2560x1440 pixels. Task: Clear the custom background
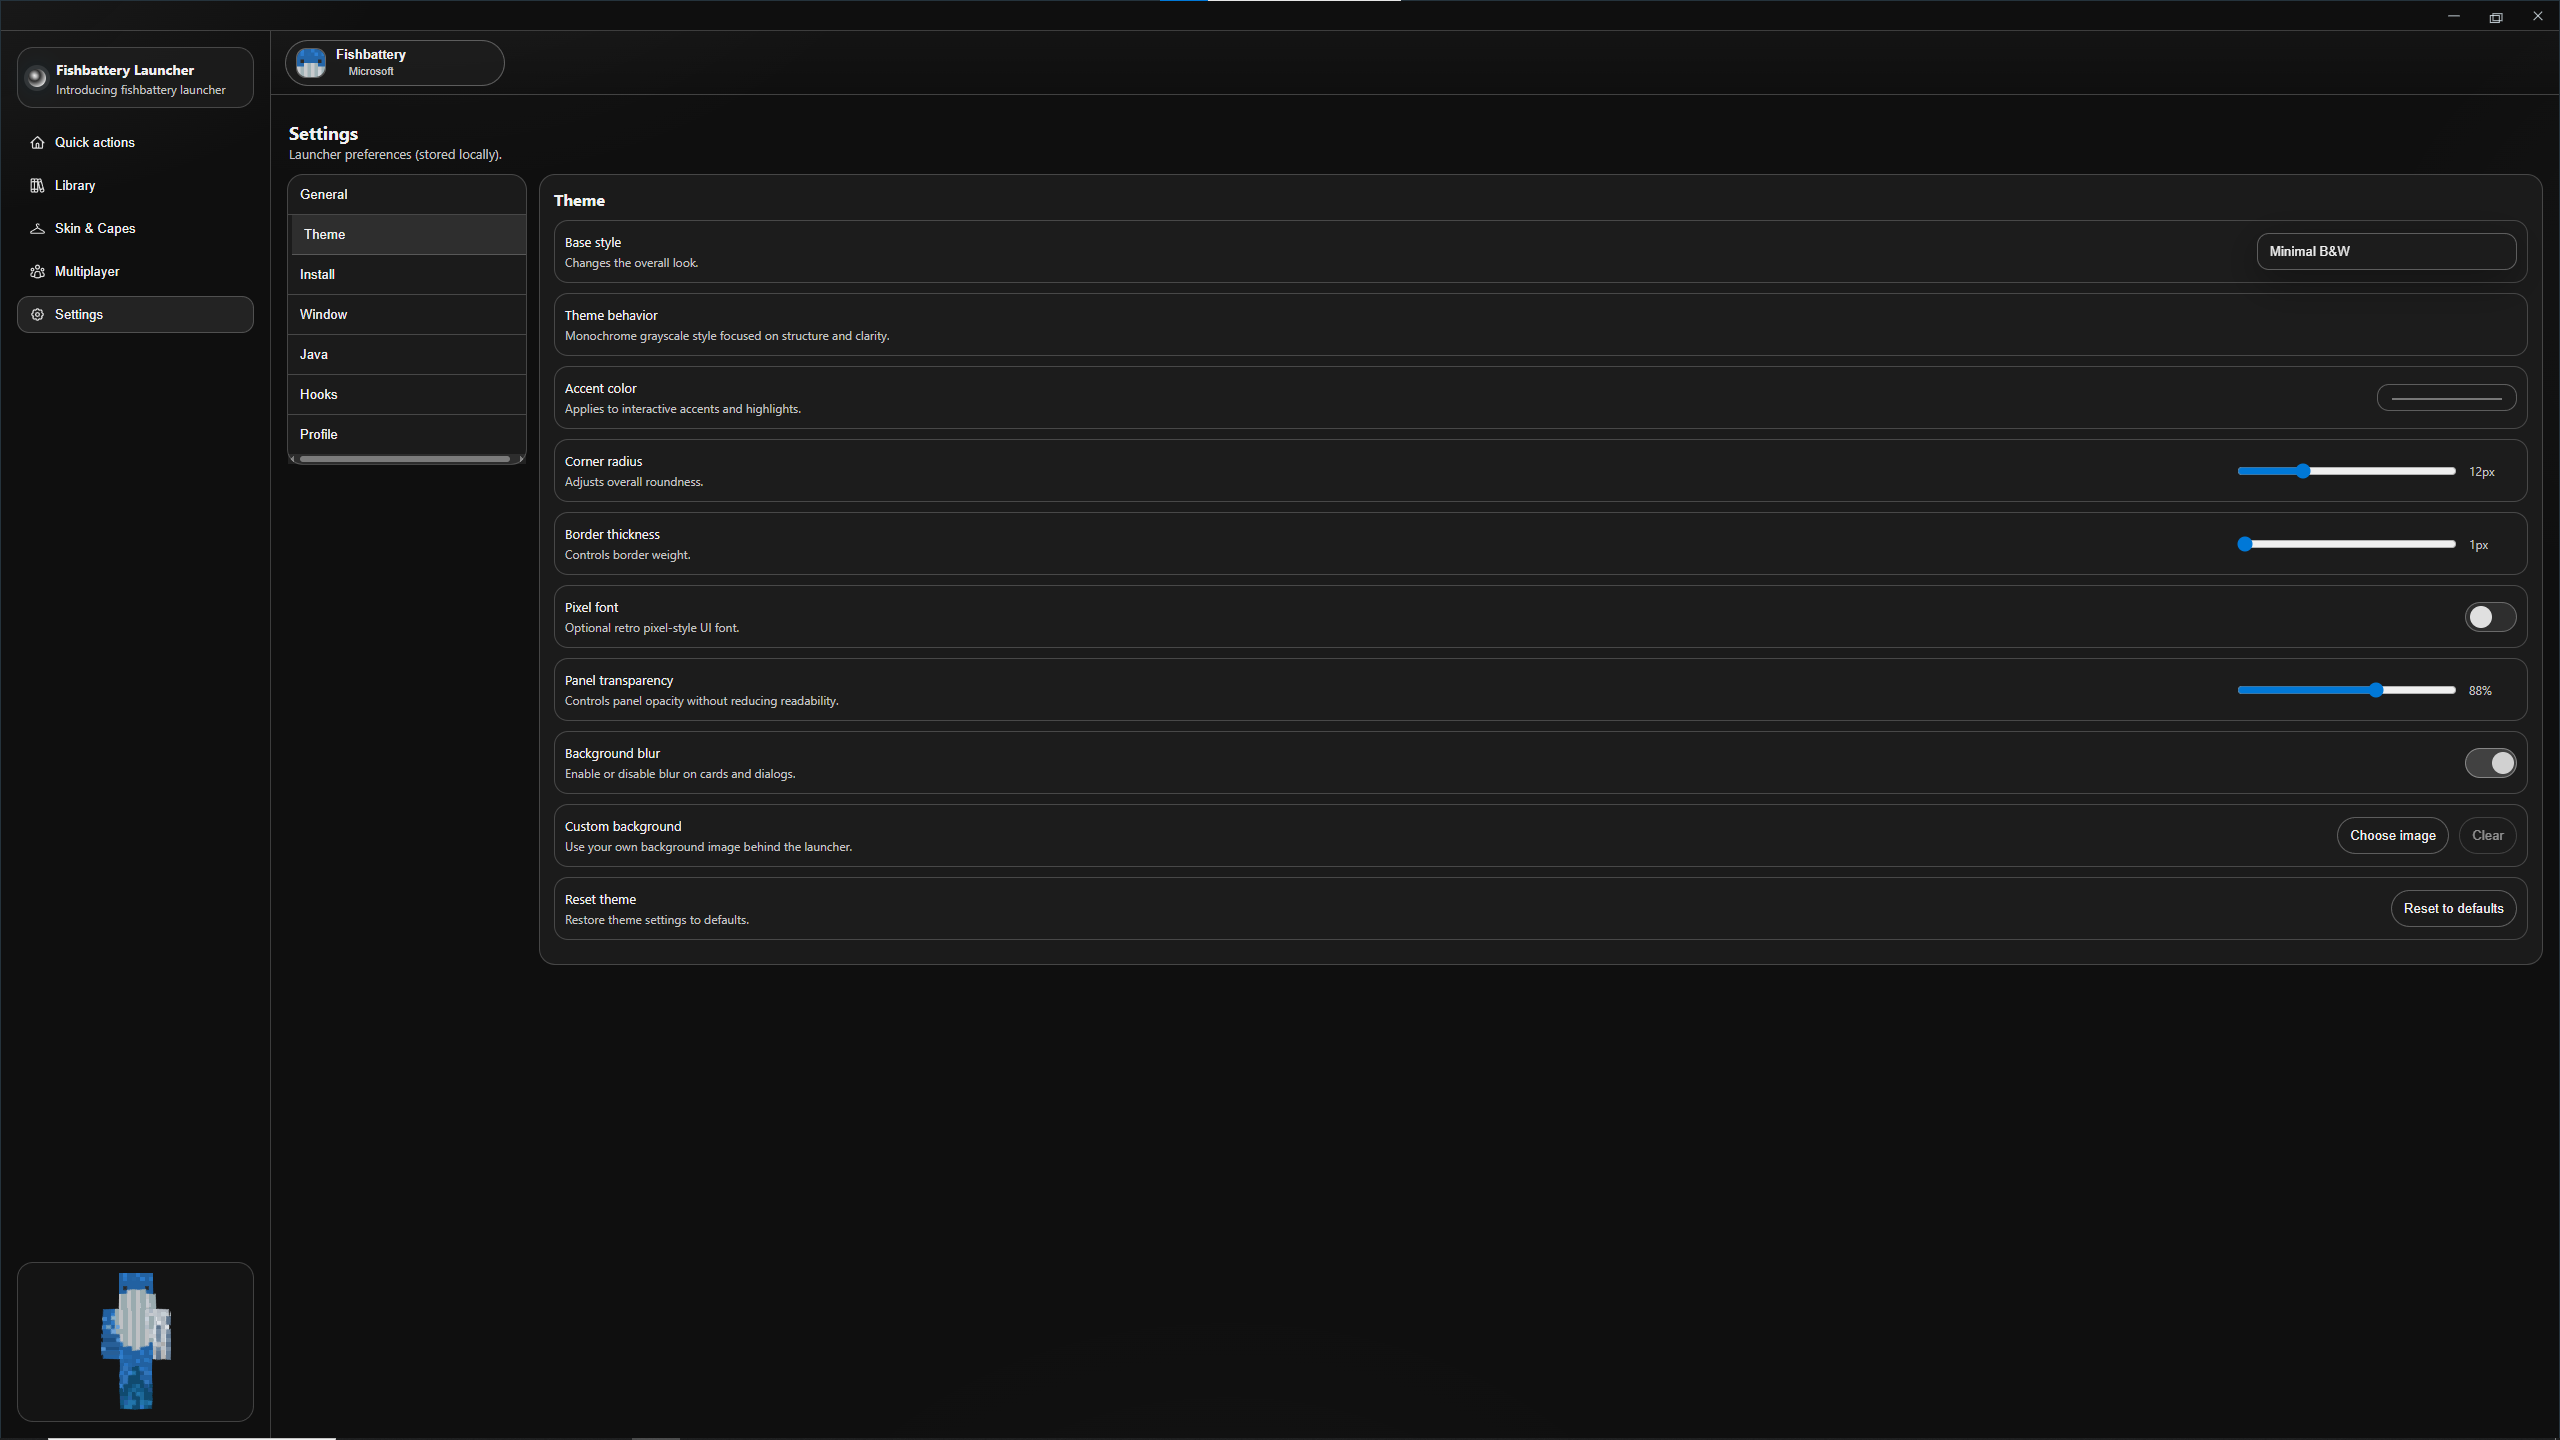click(2488, 835)
